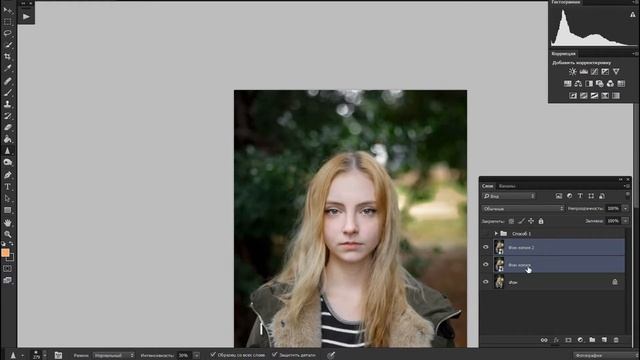
Task: Select the Zoom magnifier tool
Action: [x=7, y=234]
